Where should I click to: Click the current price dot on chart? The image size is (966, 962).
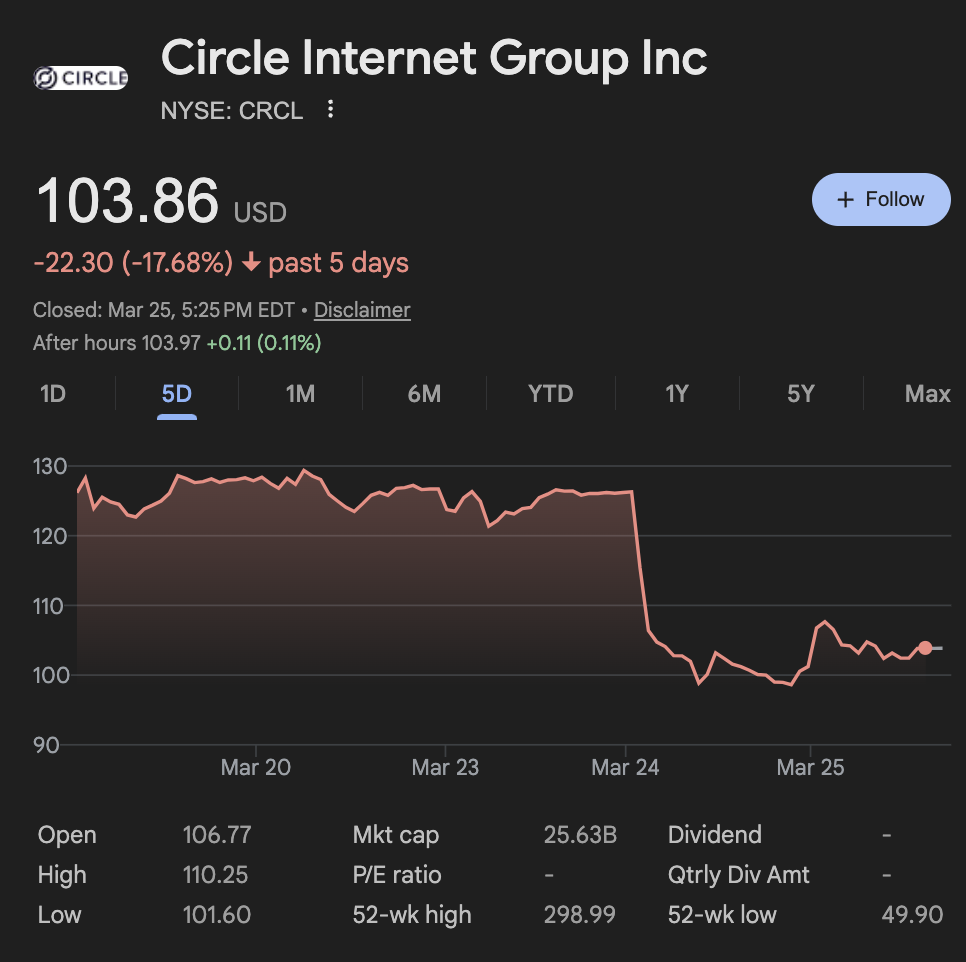925,648
